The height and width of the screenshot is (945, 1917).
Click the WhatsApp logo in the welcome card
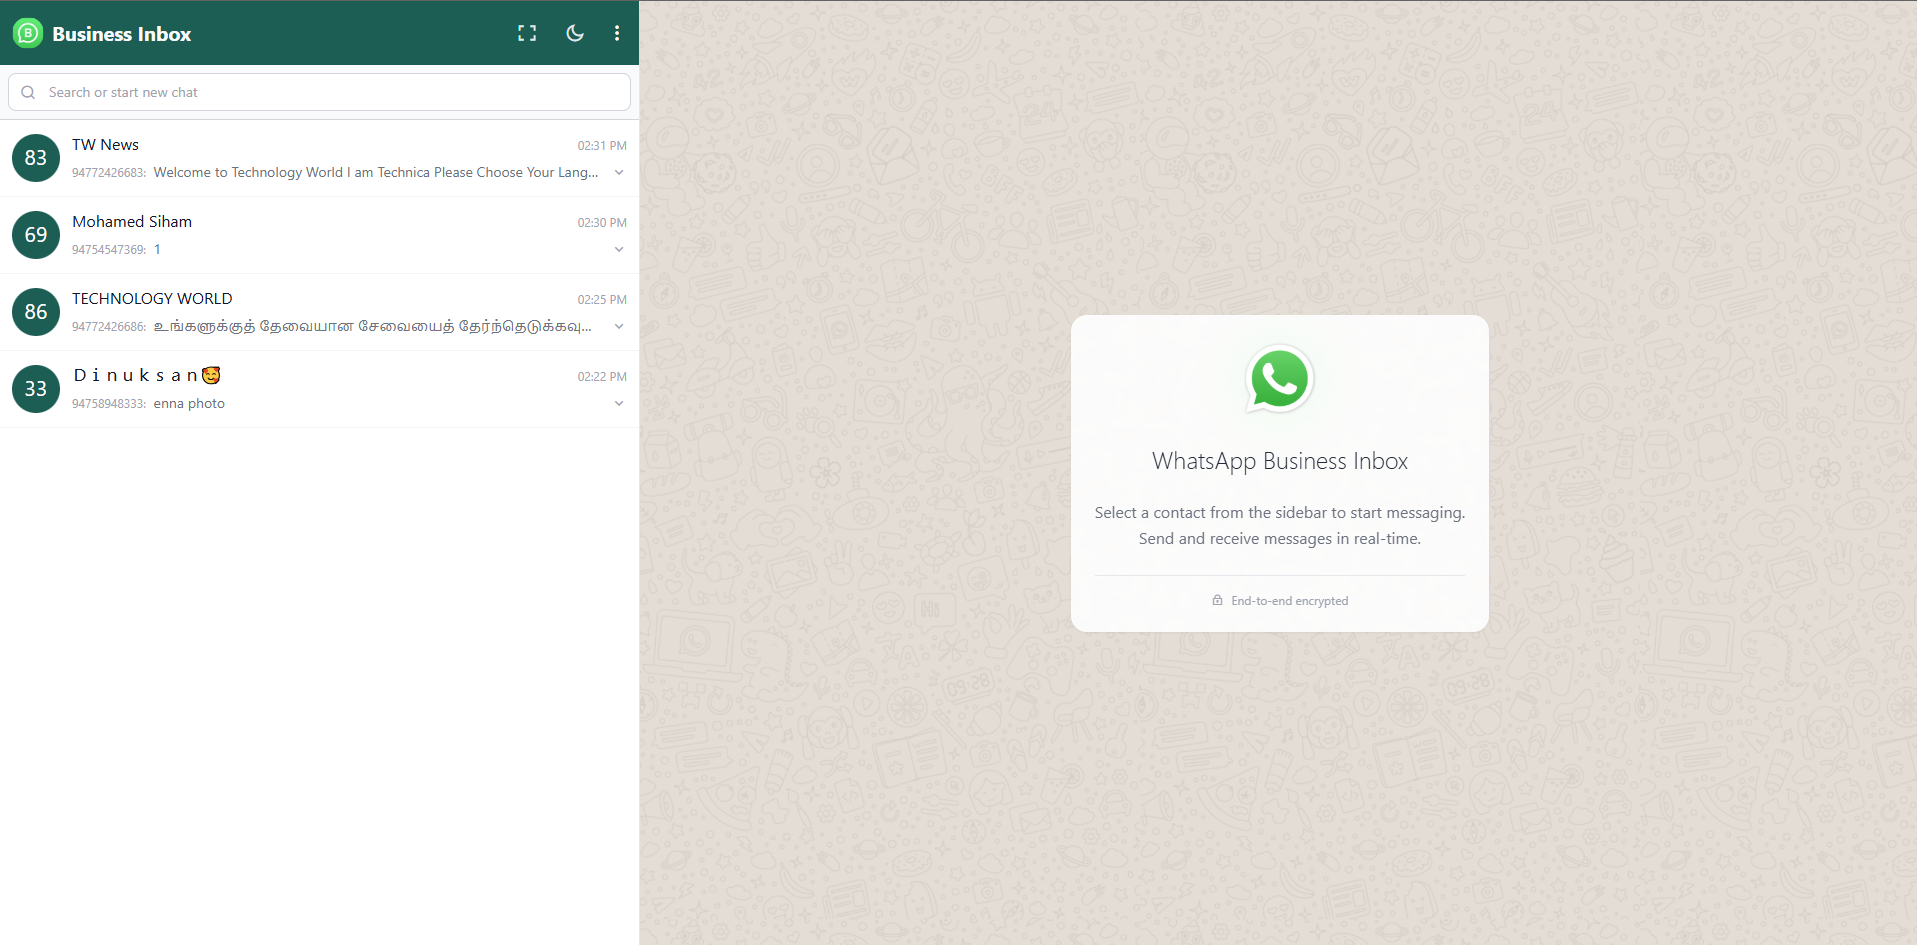(1279, 379)
